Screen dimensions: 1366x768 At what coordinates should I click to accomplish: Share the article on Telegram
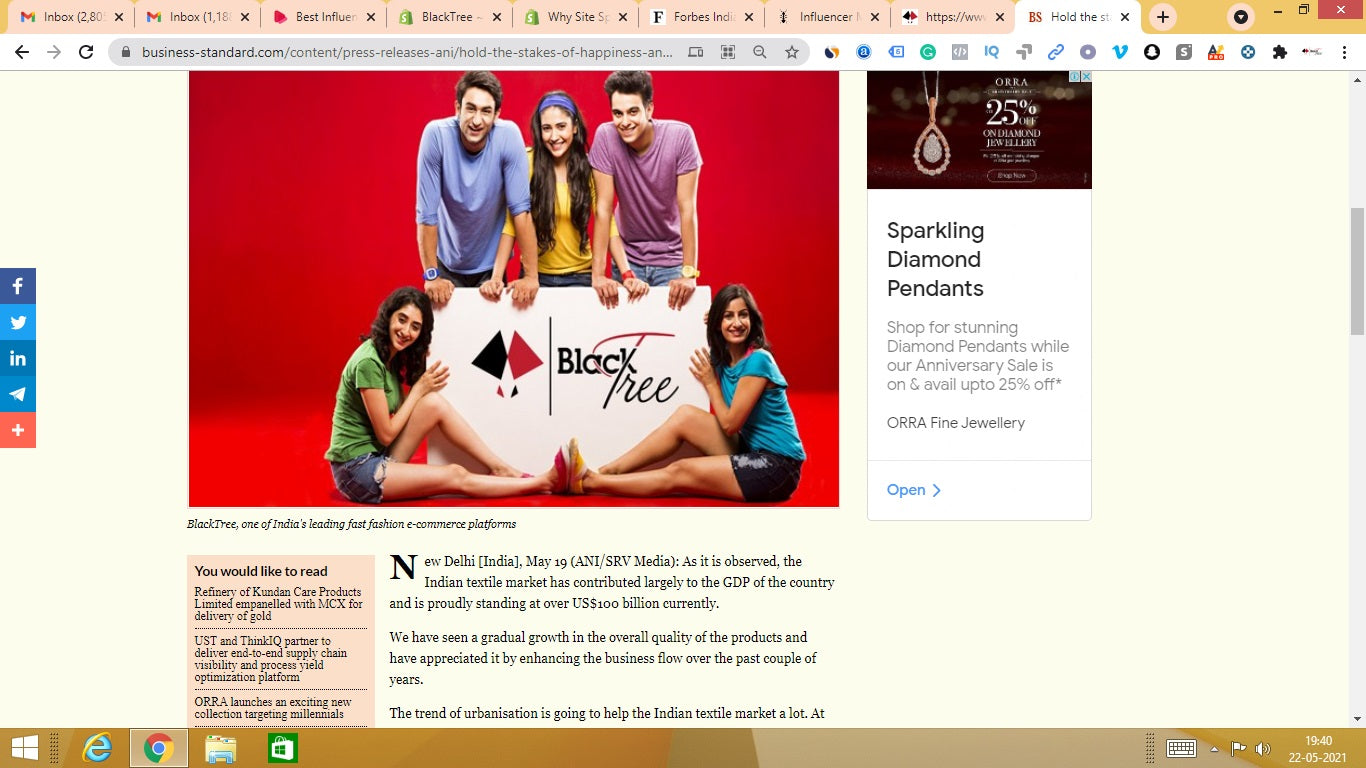(18, 394)
